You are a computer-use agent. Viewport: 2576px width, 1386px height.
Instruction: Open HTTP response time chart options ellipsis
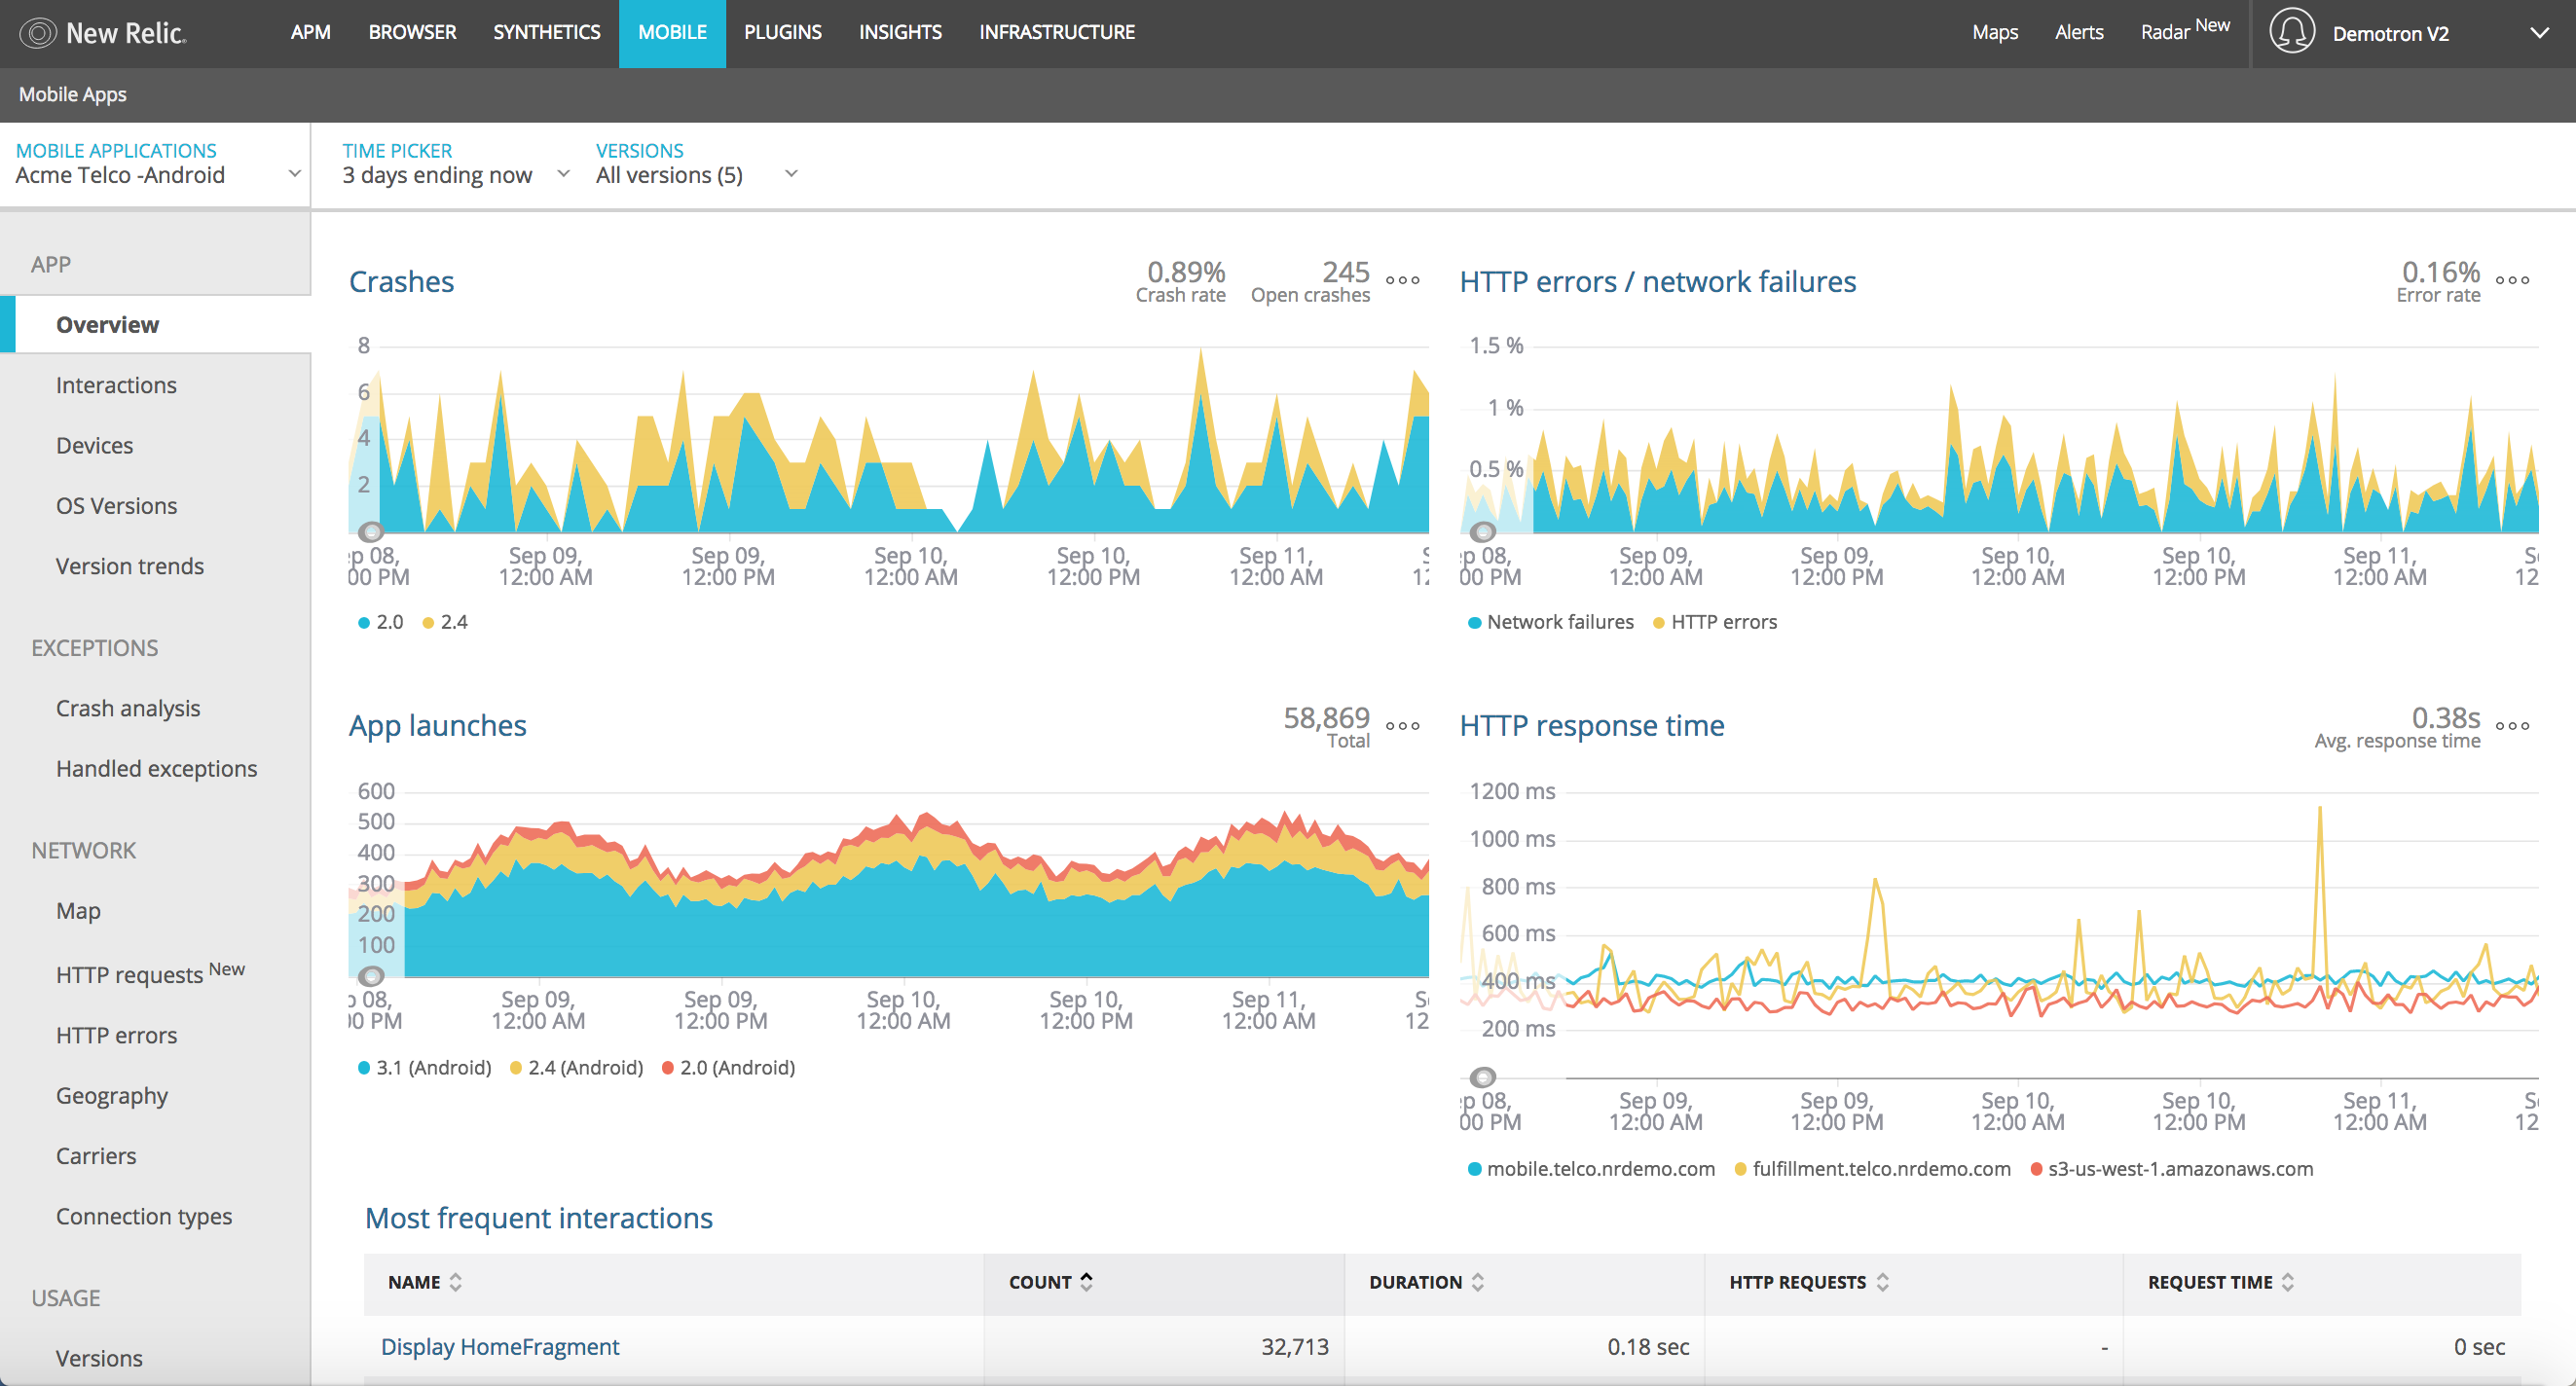2512,726
